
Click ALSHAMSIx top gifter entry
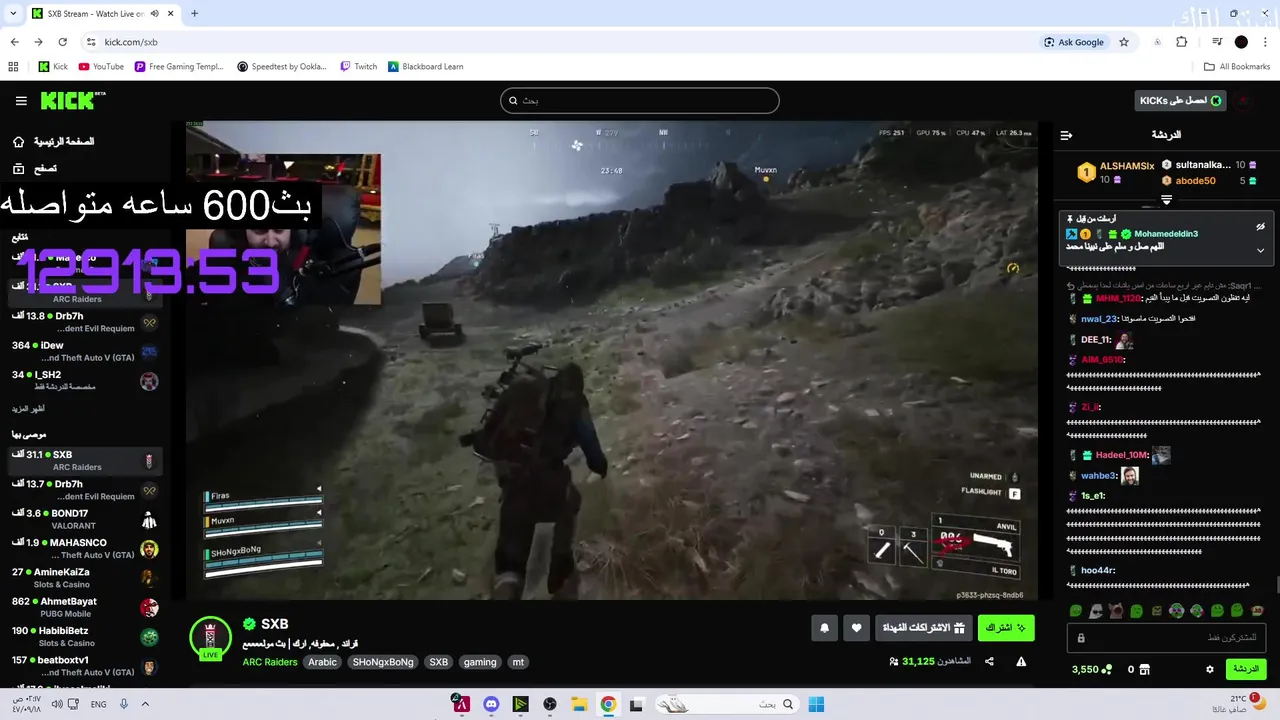tap(1115, 172)
